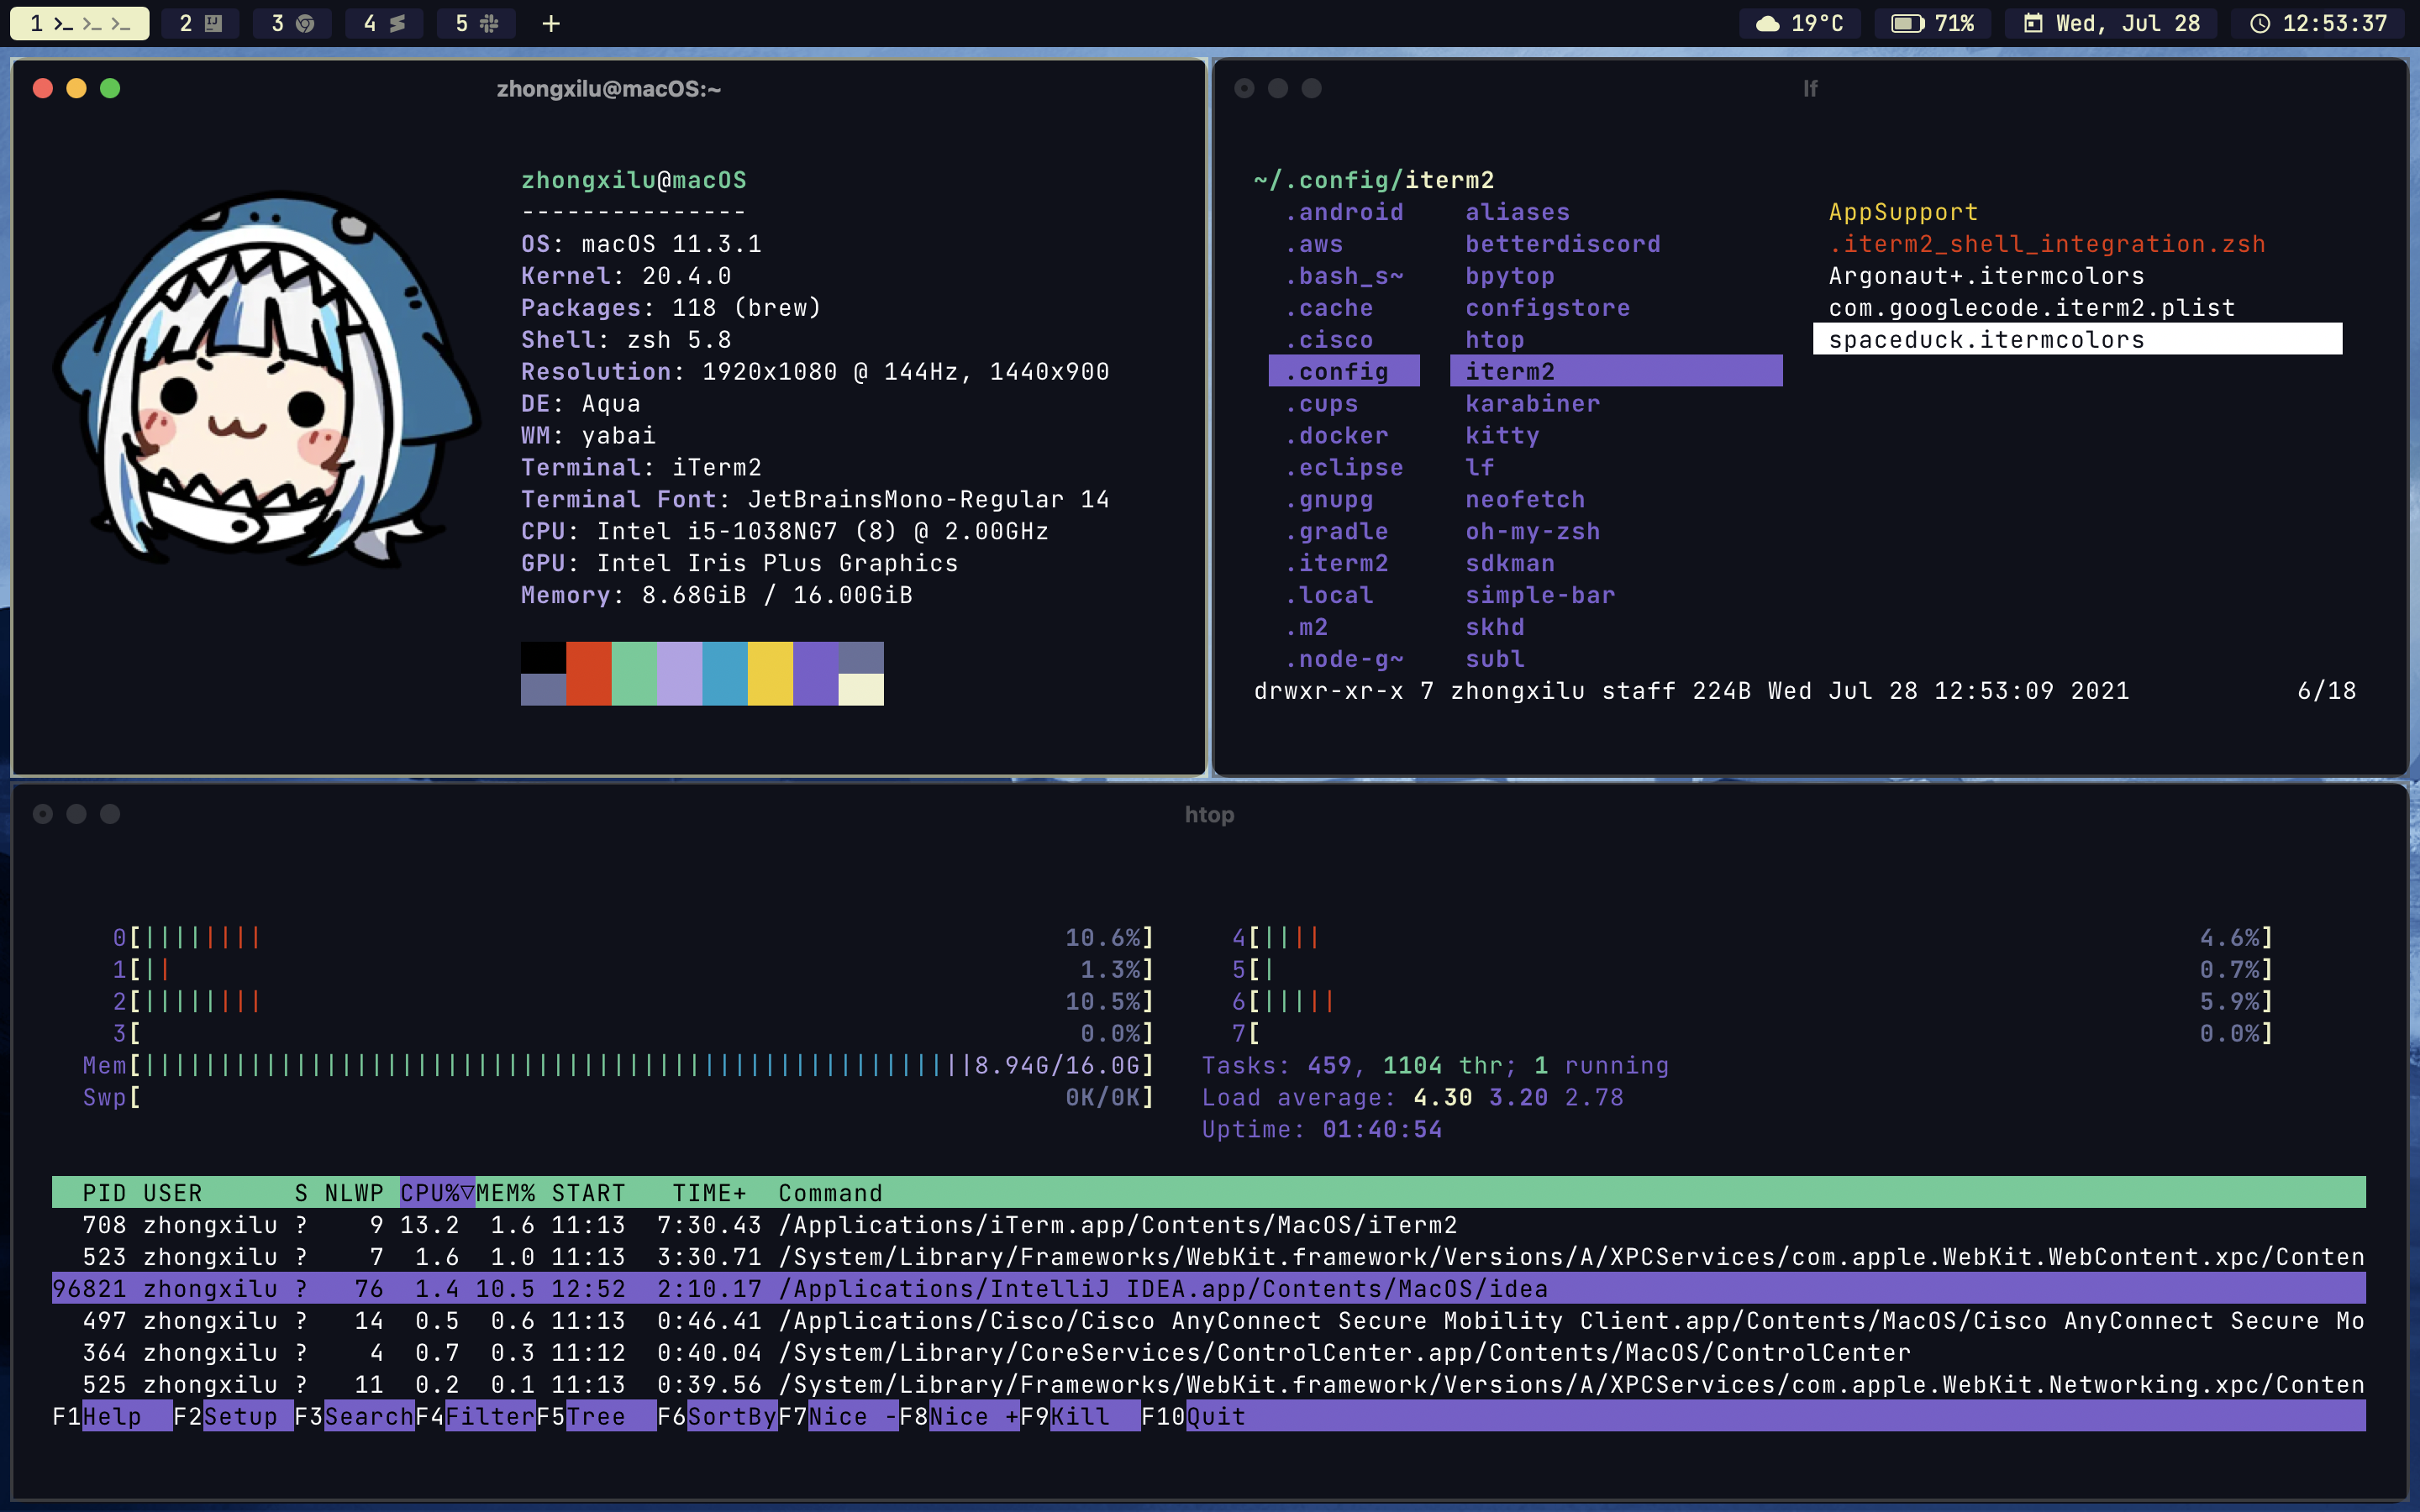Select neofetch folder in lf
This screenshot has height=1512, width=2420.
click(x=1525, y=499)
